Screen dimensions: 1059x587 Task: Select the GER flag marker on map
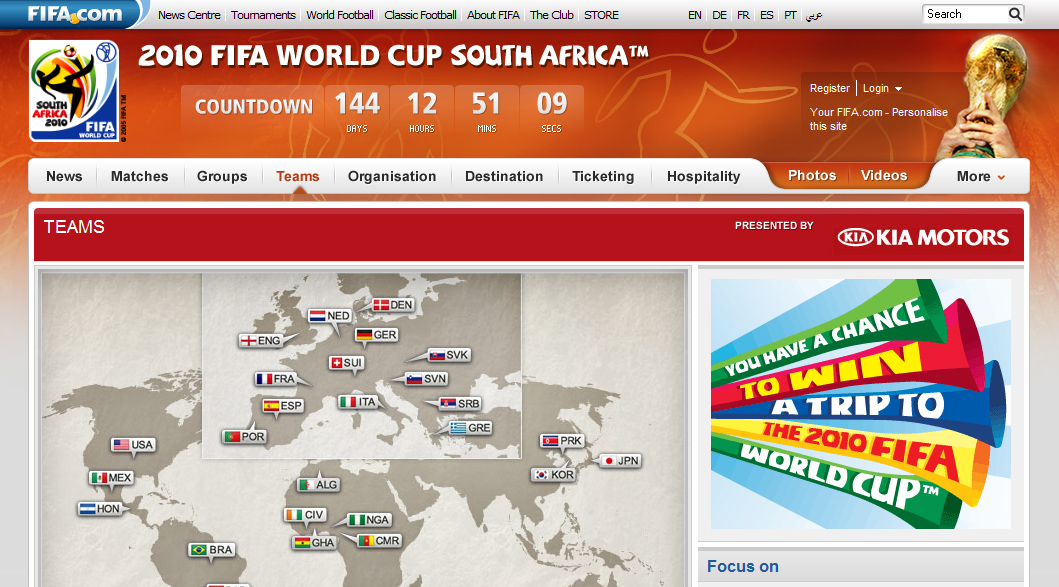(377, 334)
